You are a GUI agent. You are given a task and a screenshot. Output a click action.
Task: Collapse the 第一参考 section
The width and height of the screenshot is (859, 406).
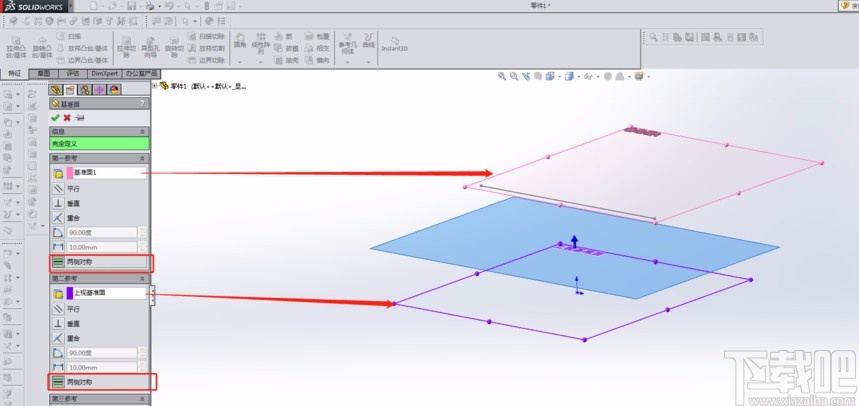[x=142, y=158]
